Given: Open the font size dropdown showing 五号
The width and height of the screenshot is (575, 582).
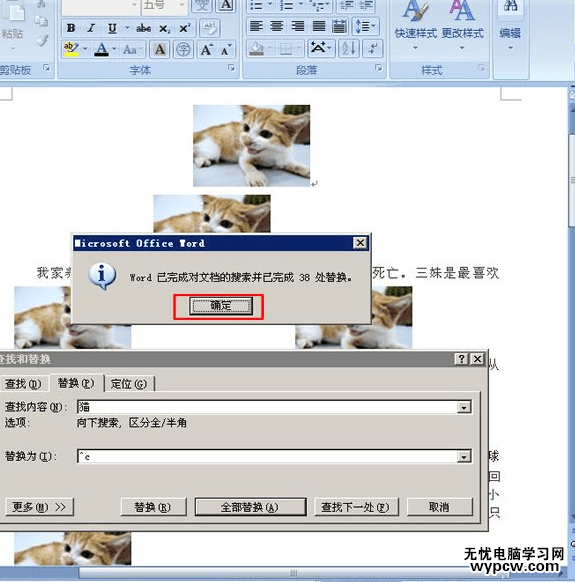Looking at the screenshot, I should tap(182, 5).
